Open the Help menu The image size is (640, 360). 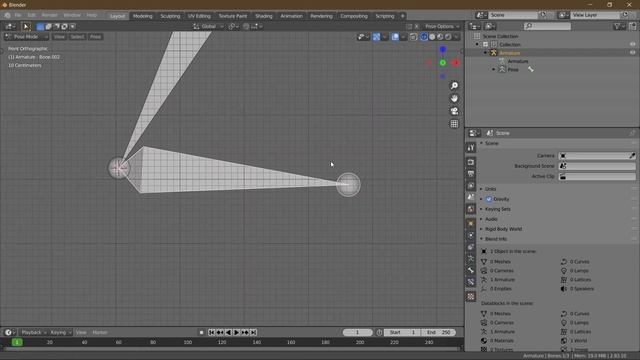pyautogui.click(x=91, y=15)
